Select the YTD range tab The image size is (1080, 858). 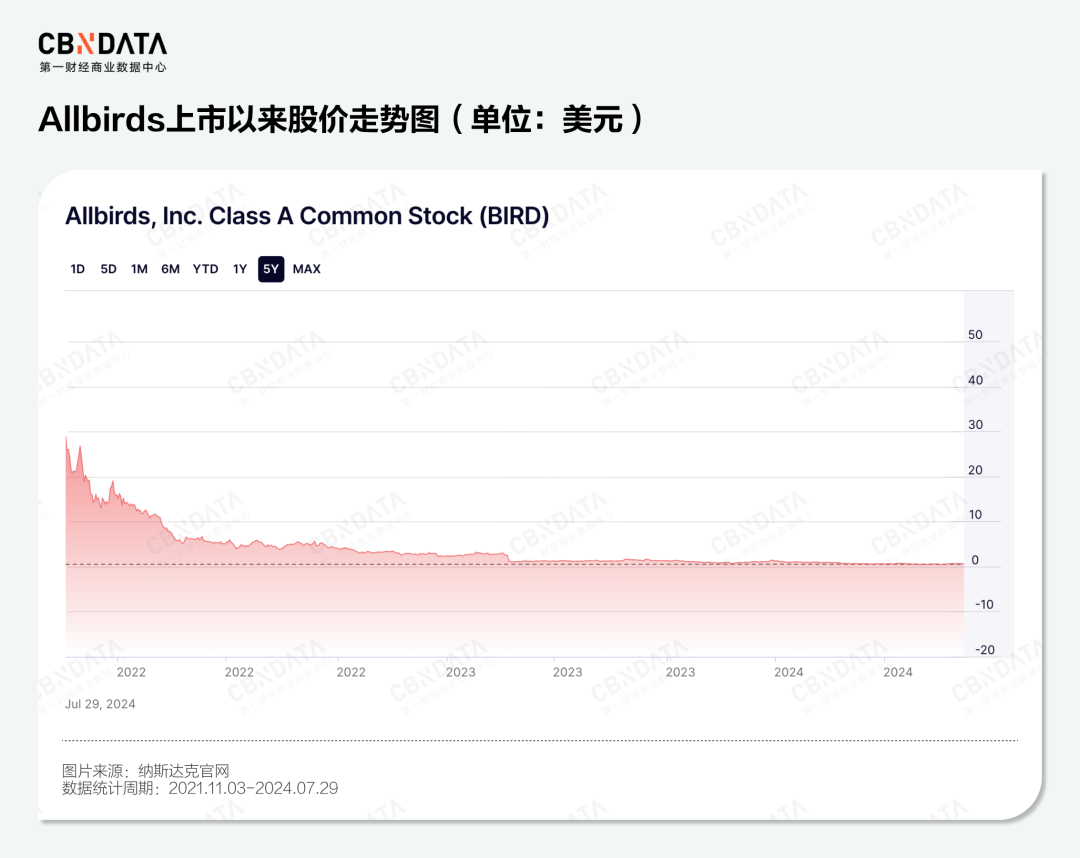click(205, 269)
